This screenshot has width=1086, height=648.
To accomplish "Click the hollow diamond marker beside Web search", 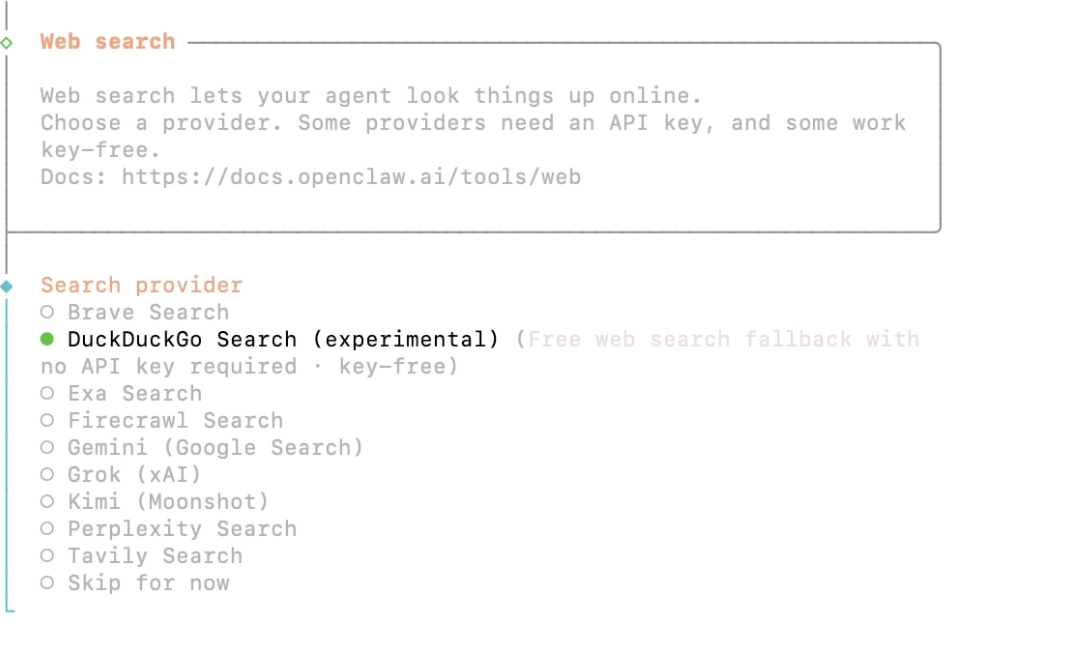I will (x=8, y=41).
